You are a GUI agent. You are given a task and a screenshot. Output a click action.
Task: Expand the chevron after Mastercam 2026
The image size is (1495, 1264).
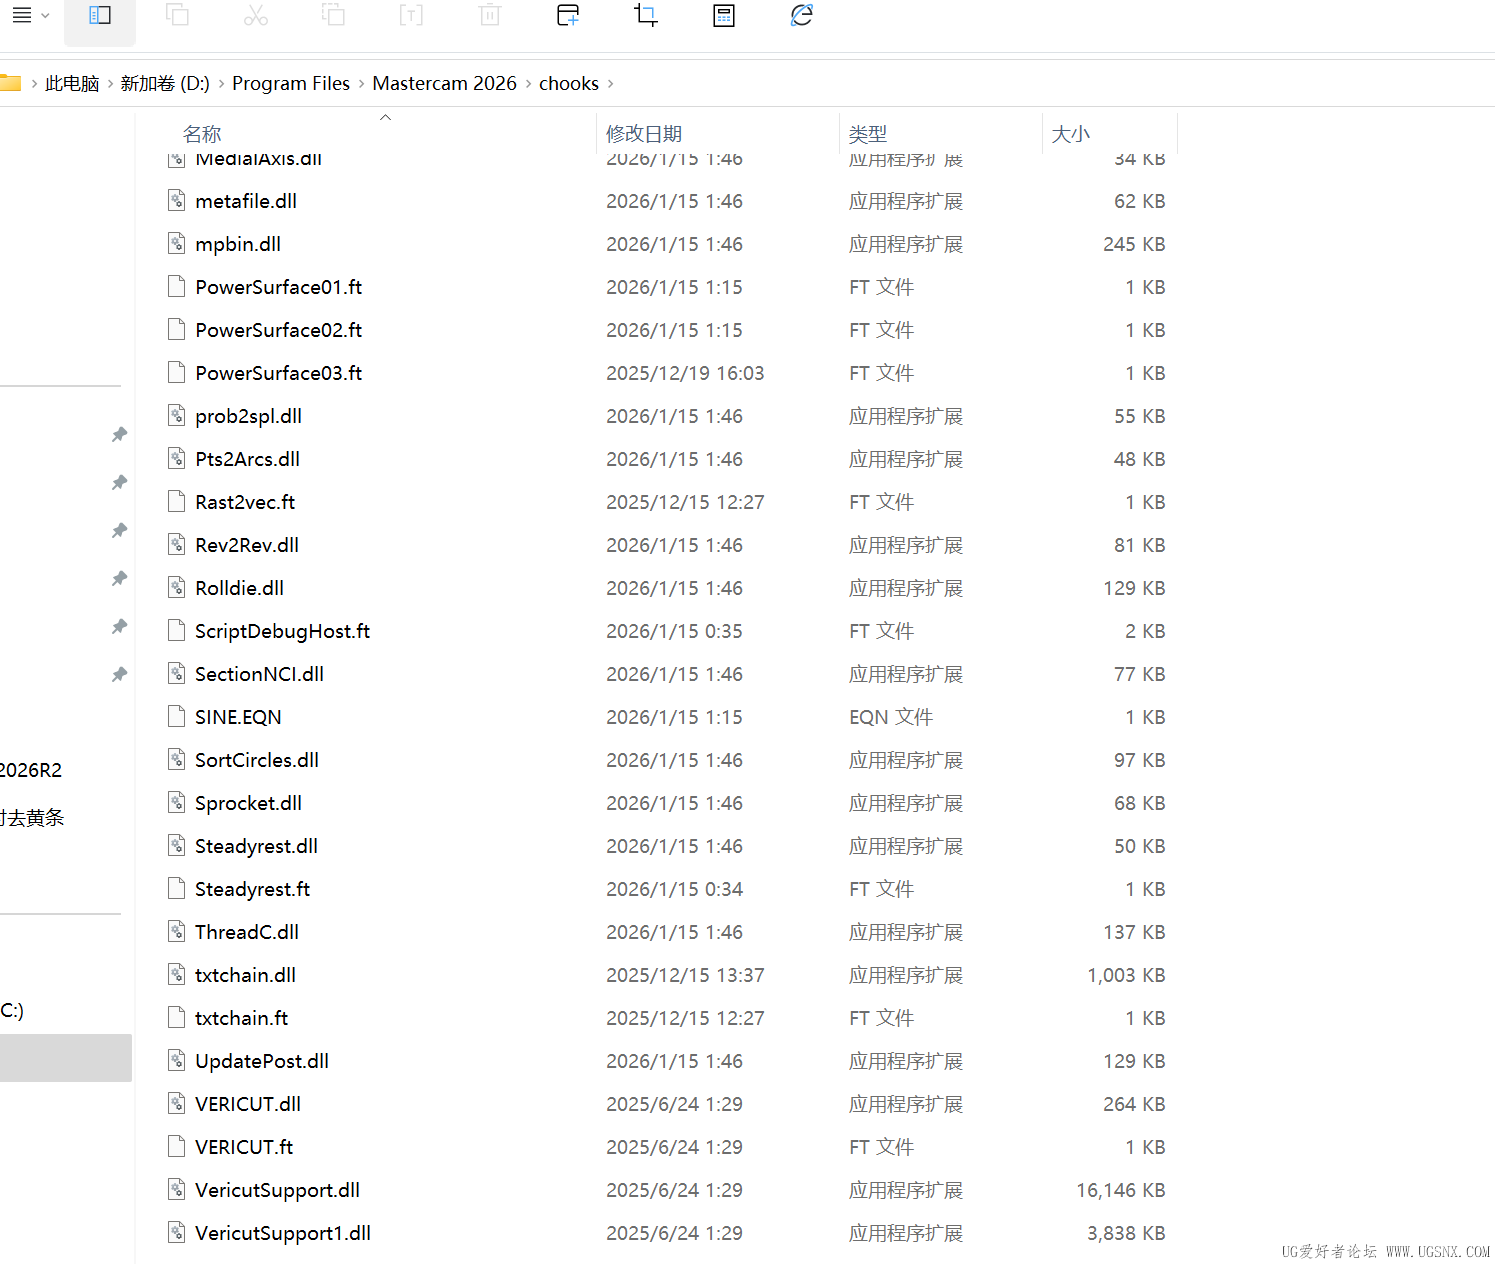(x=528, y=84)
